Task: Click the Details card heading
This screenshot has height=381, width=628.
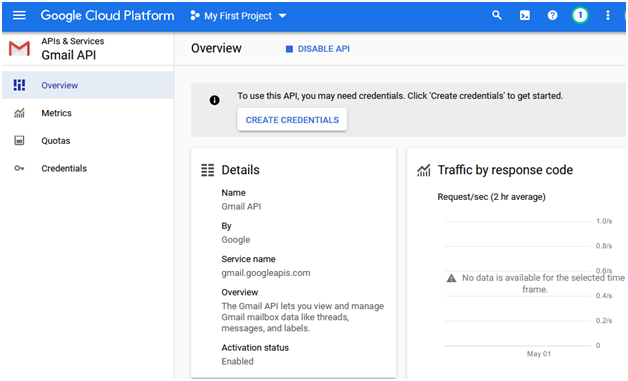Action: [240, 170]
